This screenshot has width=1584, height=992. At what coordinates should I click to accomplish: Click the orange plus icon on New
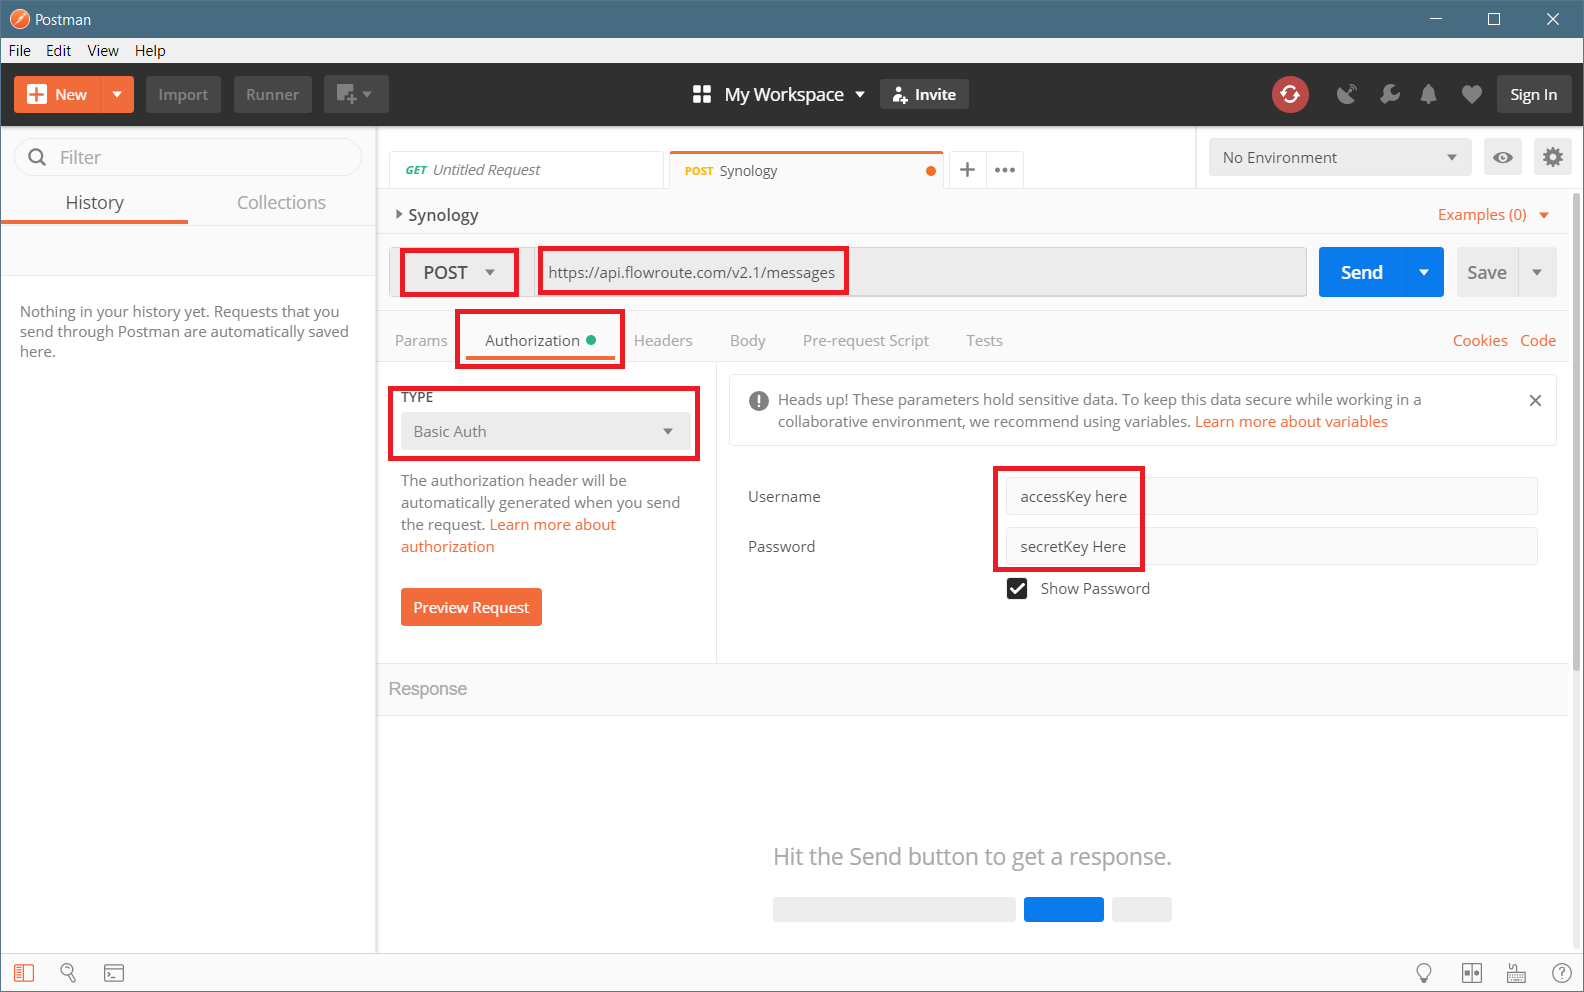click(x=37, y=94)
